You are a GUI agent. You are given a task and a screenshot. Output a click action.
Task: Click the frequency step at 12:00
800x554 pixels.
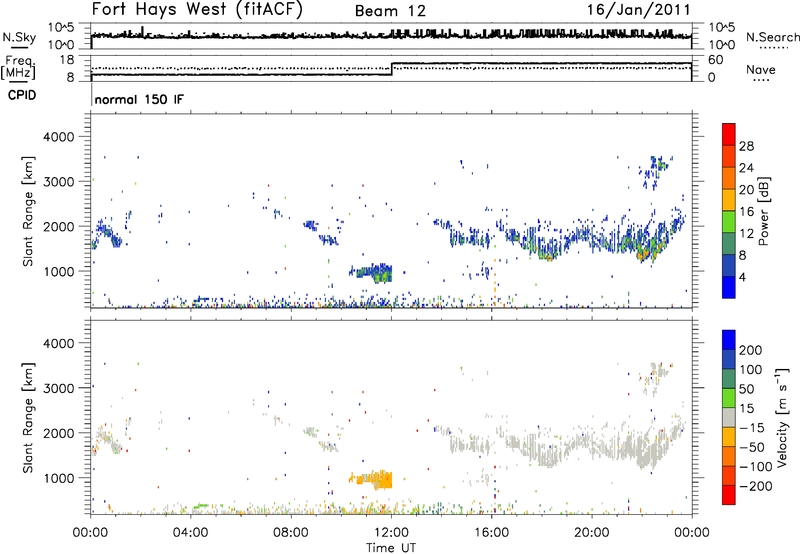(392, 69)
